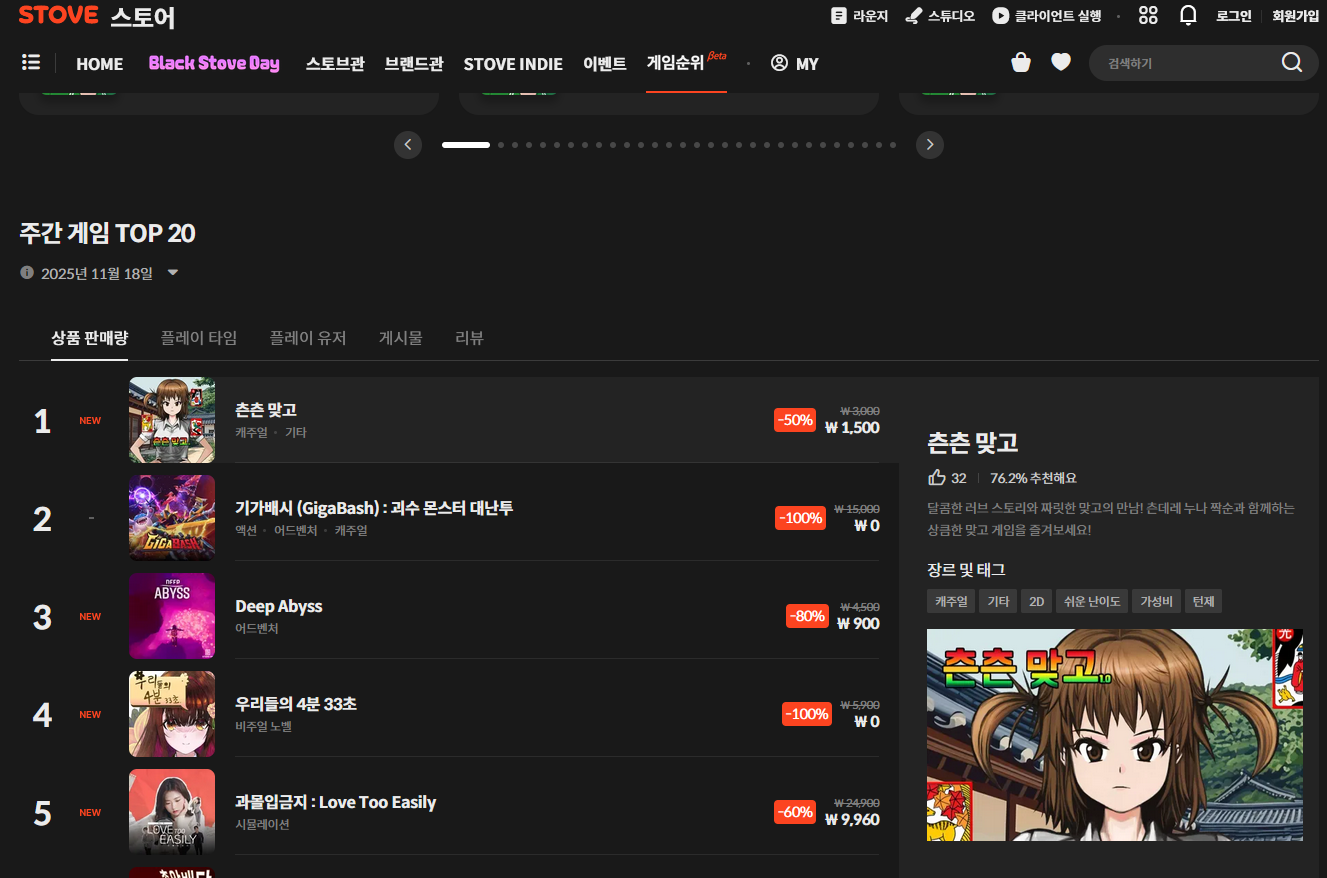Image resolution: width=1327 pixels, height=878 pixels.
Task: Click the large 촌촌 맞고 preview image
Action: pos(1115,735)
